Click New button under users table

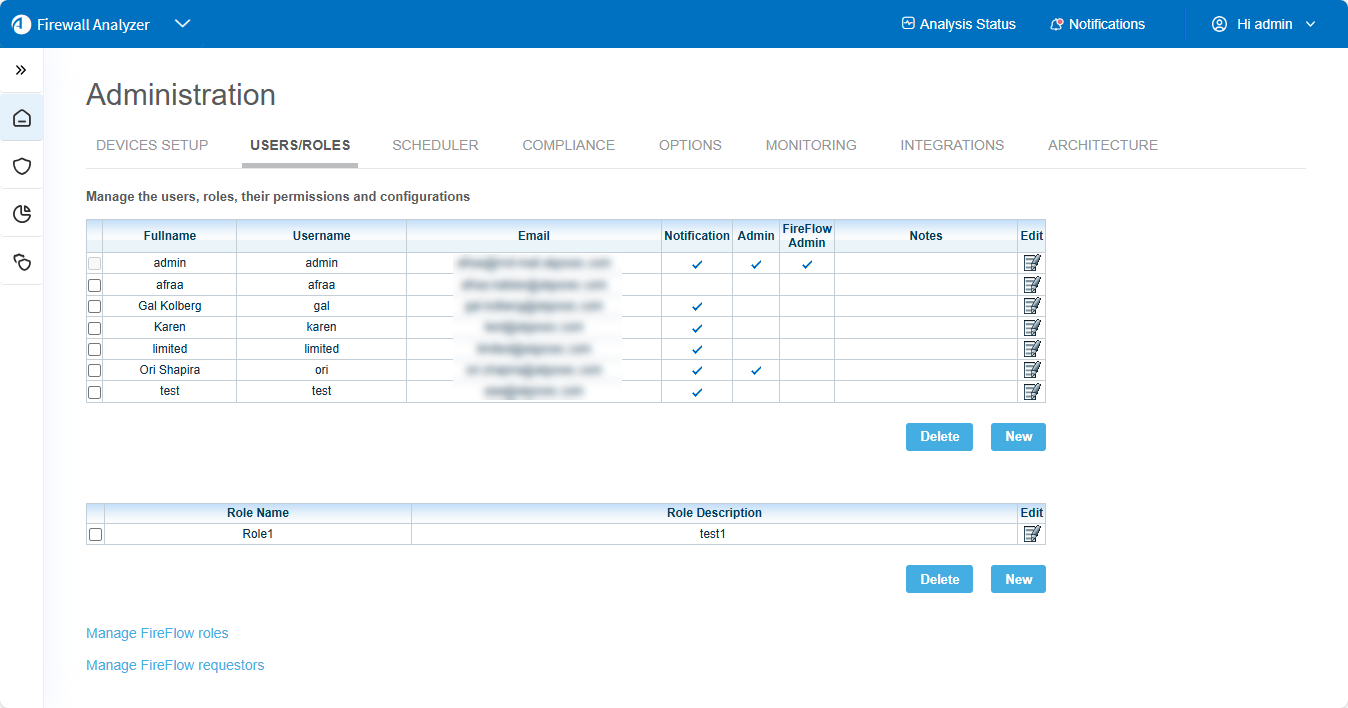[x=1018, y=437]
